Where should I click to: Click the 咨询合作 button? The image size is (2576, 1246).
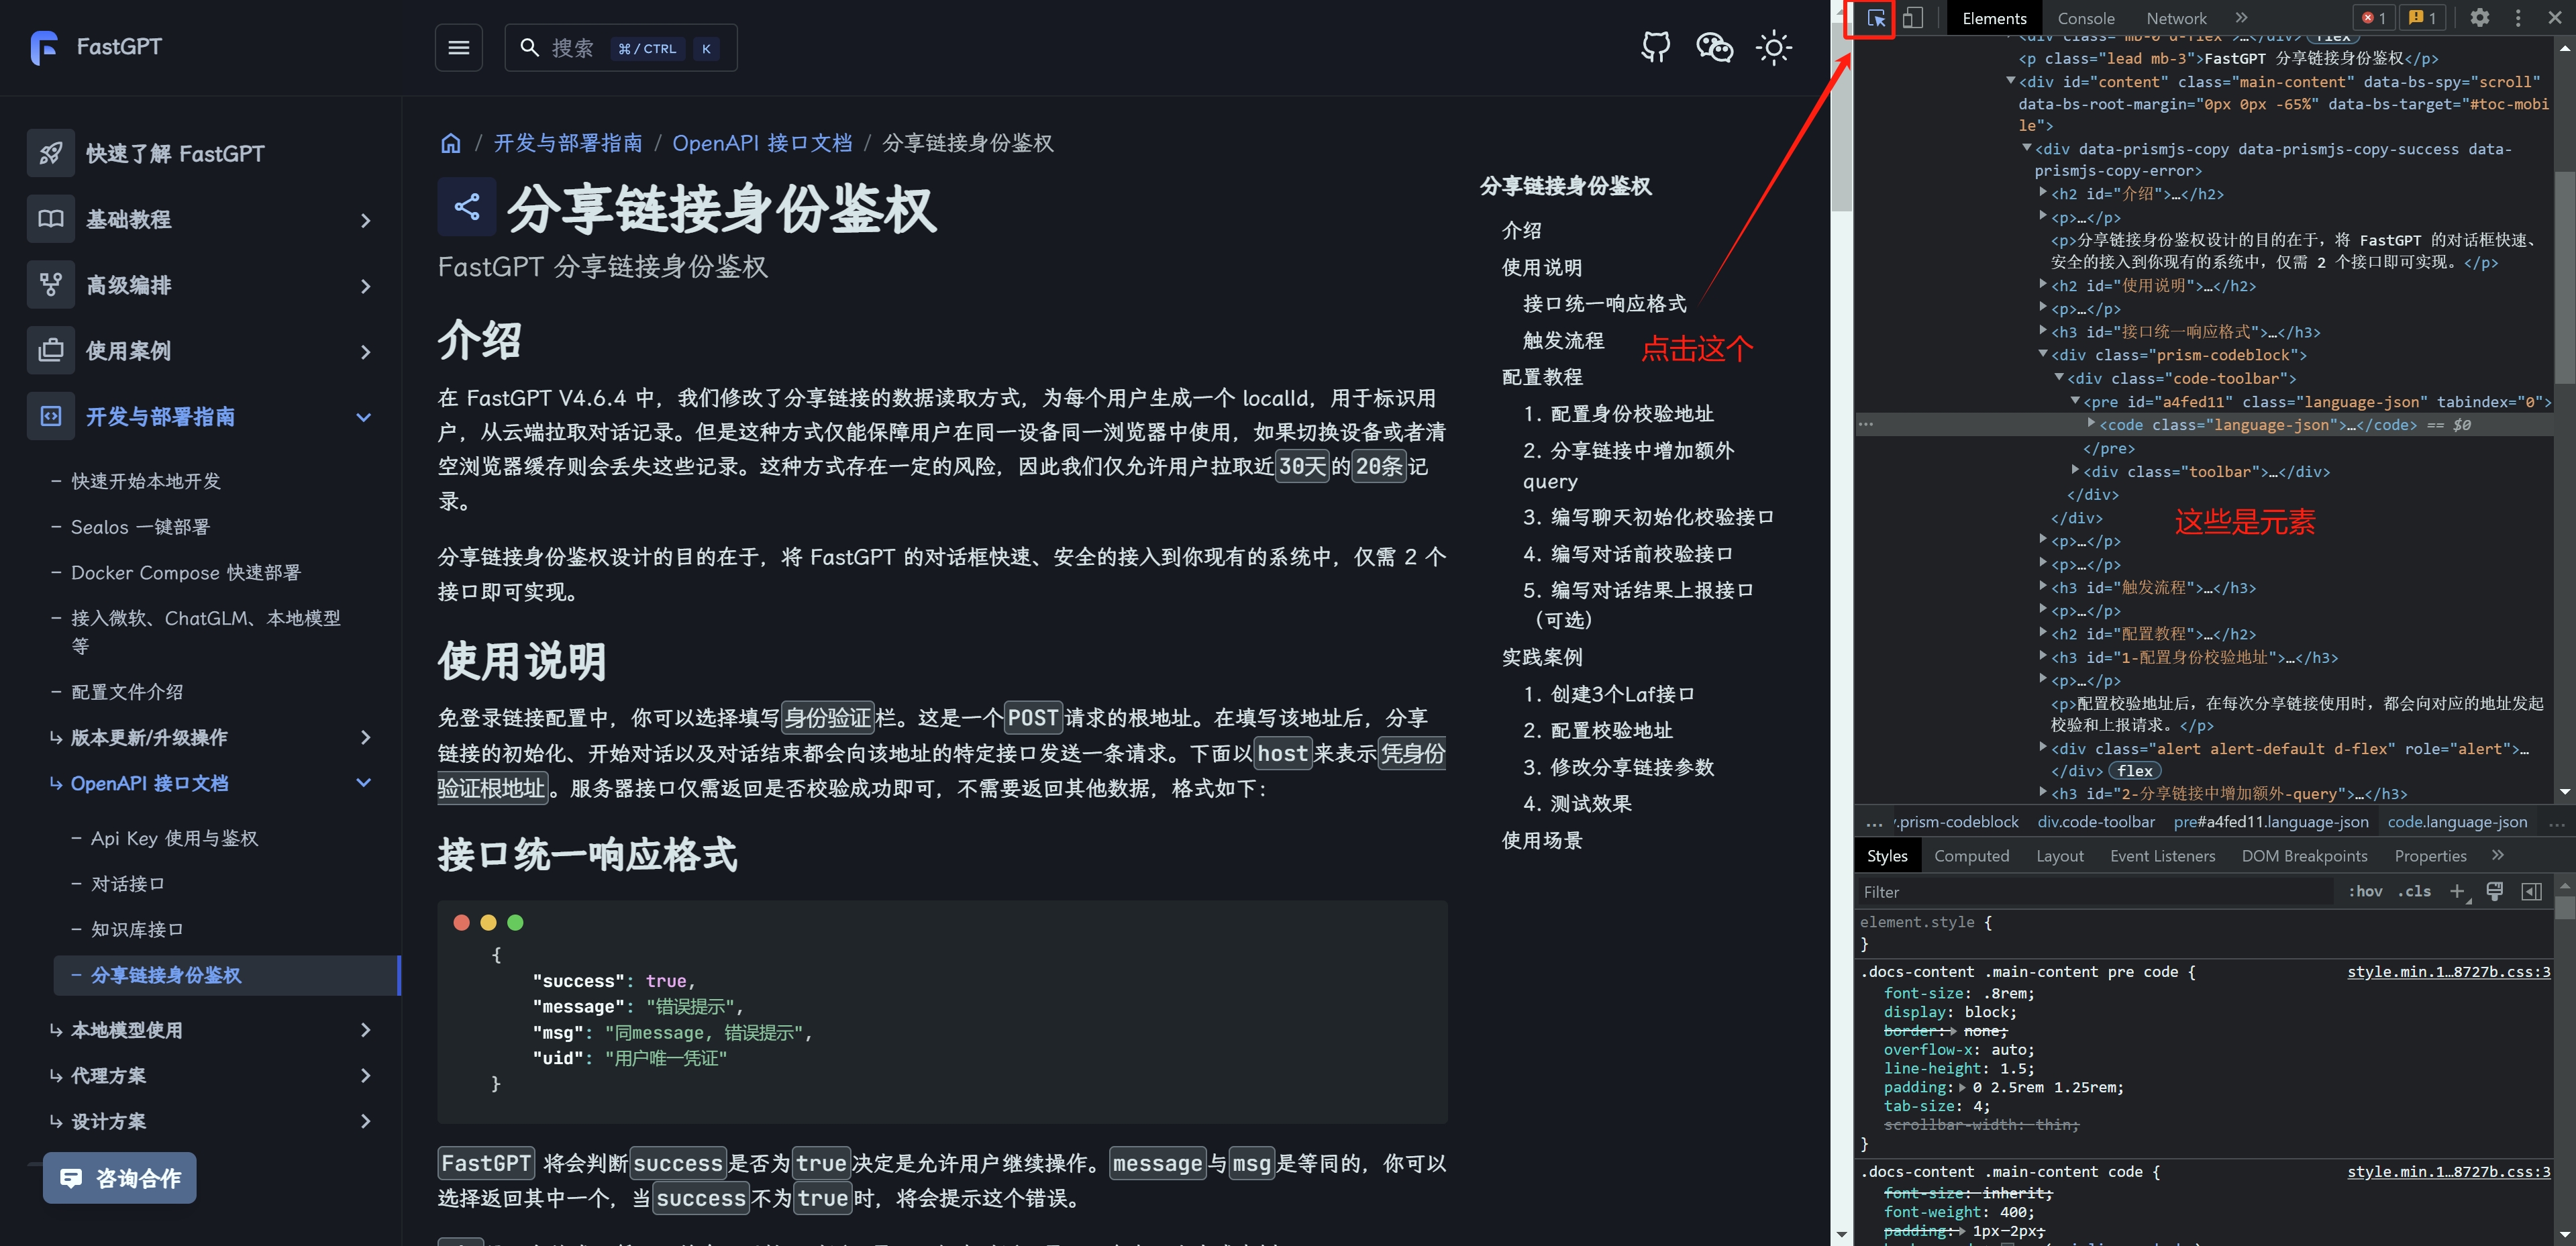click(120, 1178)
